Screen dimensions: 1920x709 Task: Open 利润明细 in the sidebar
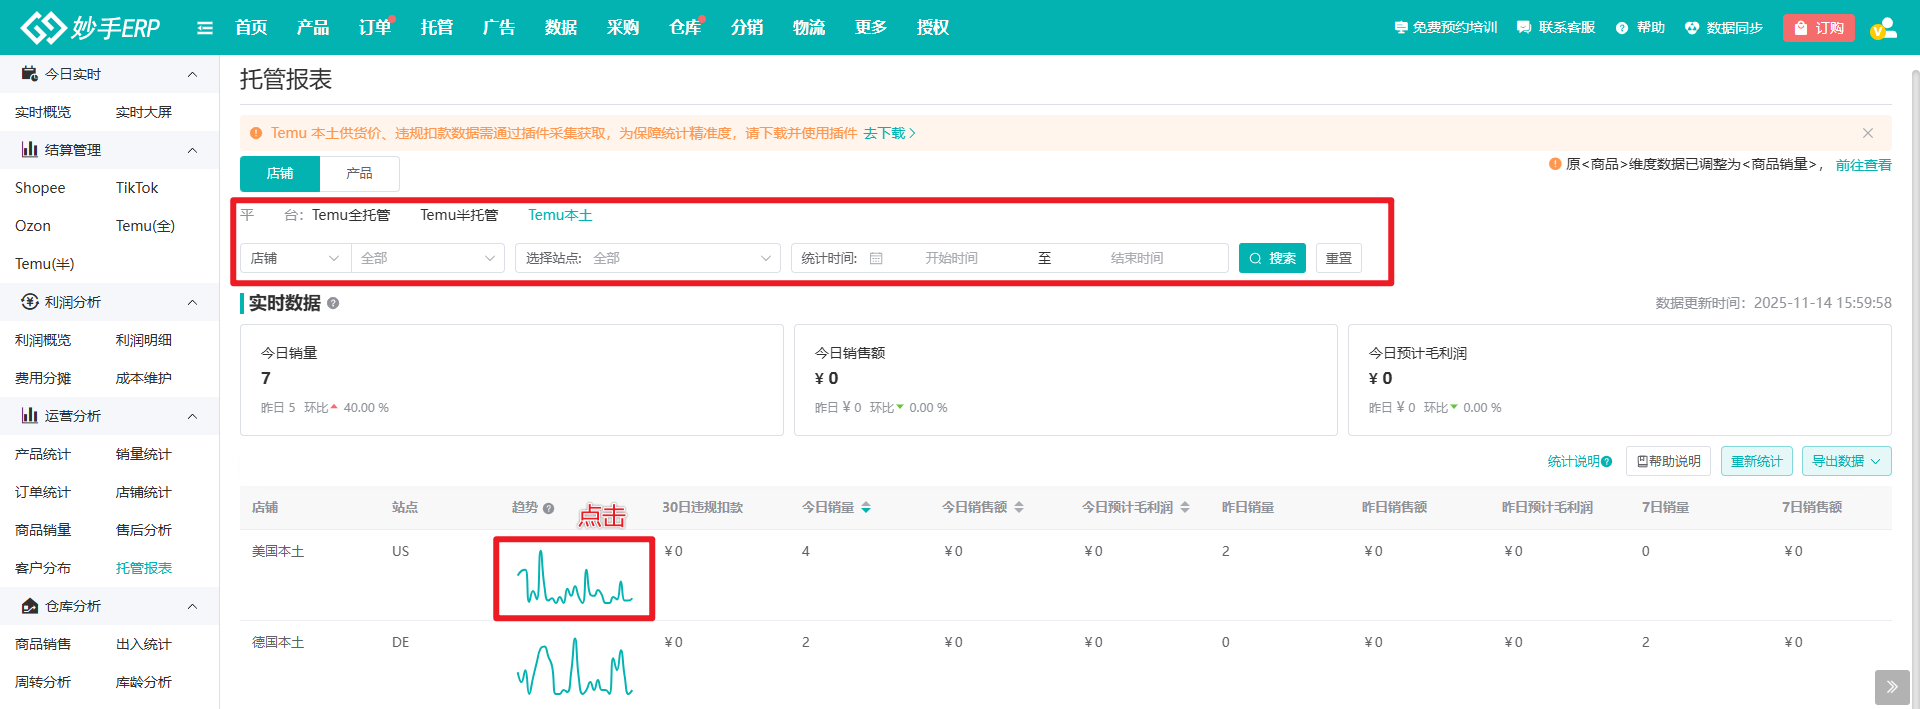pos(144,340)
